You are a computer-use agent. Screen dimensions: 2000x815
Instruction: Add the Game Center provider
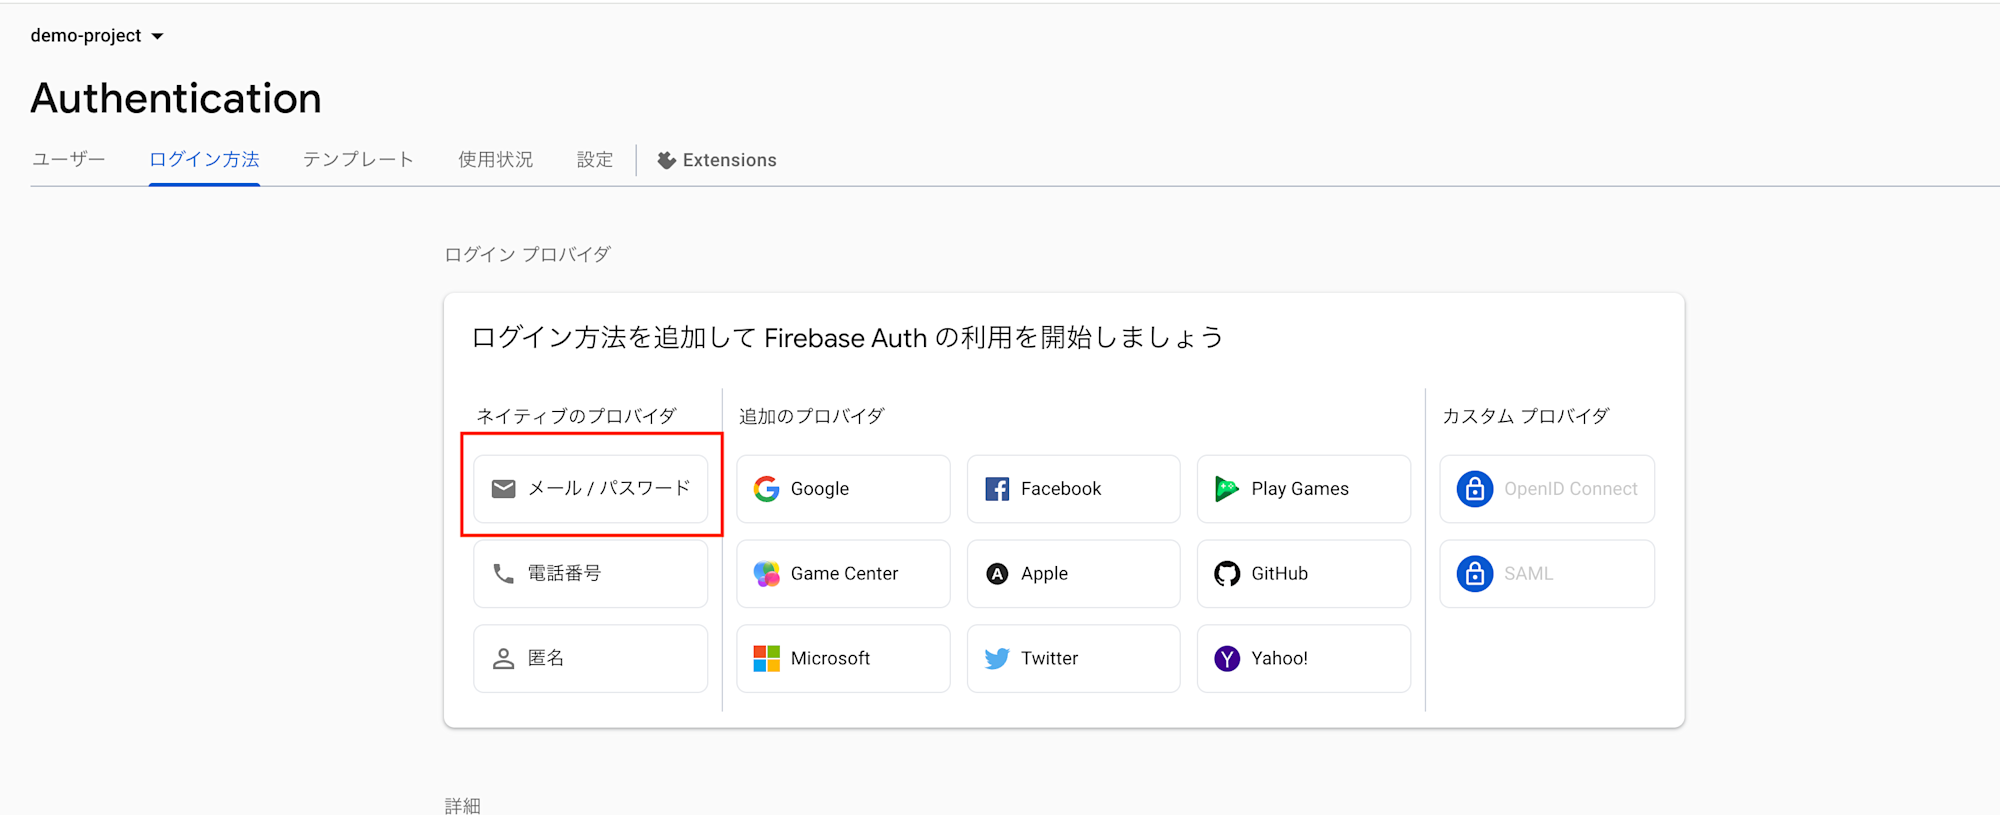843,574
